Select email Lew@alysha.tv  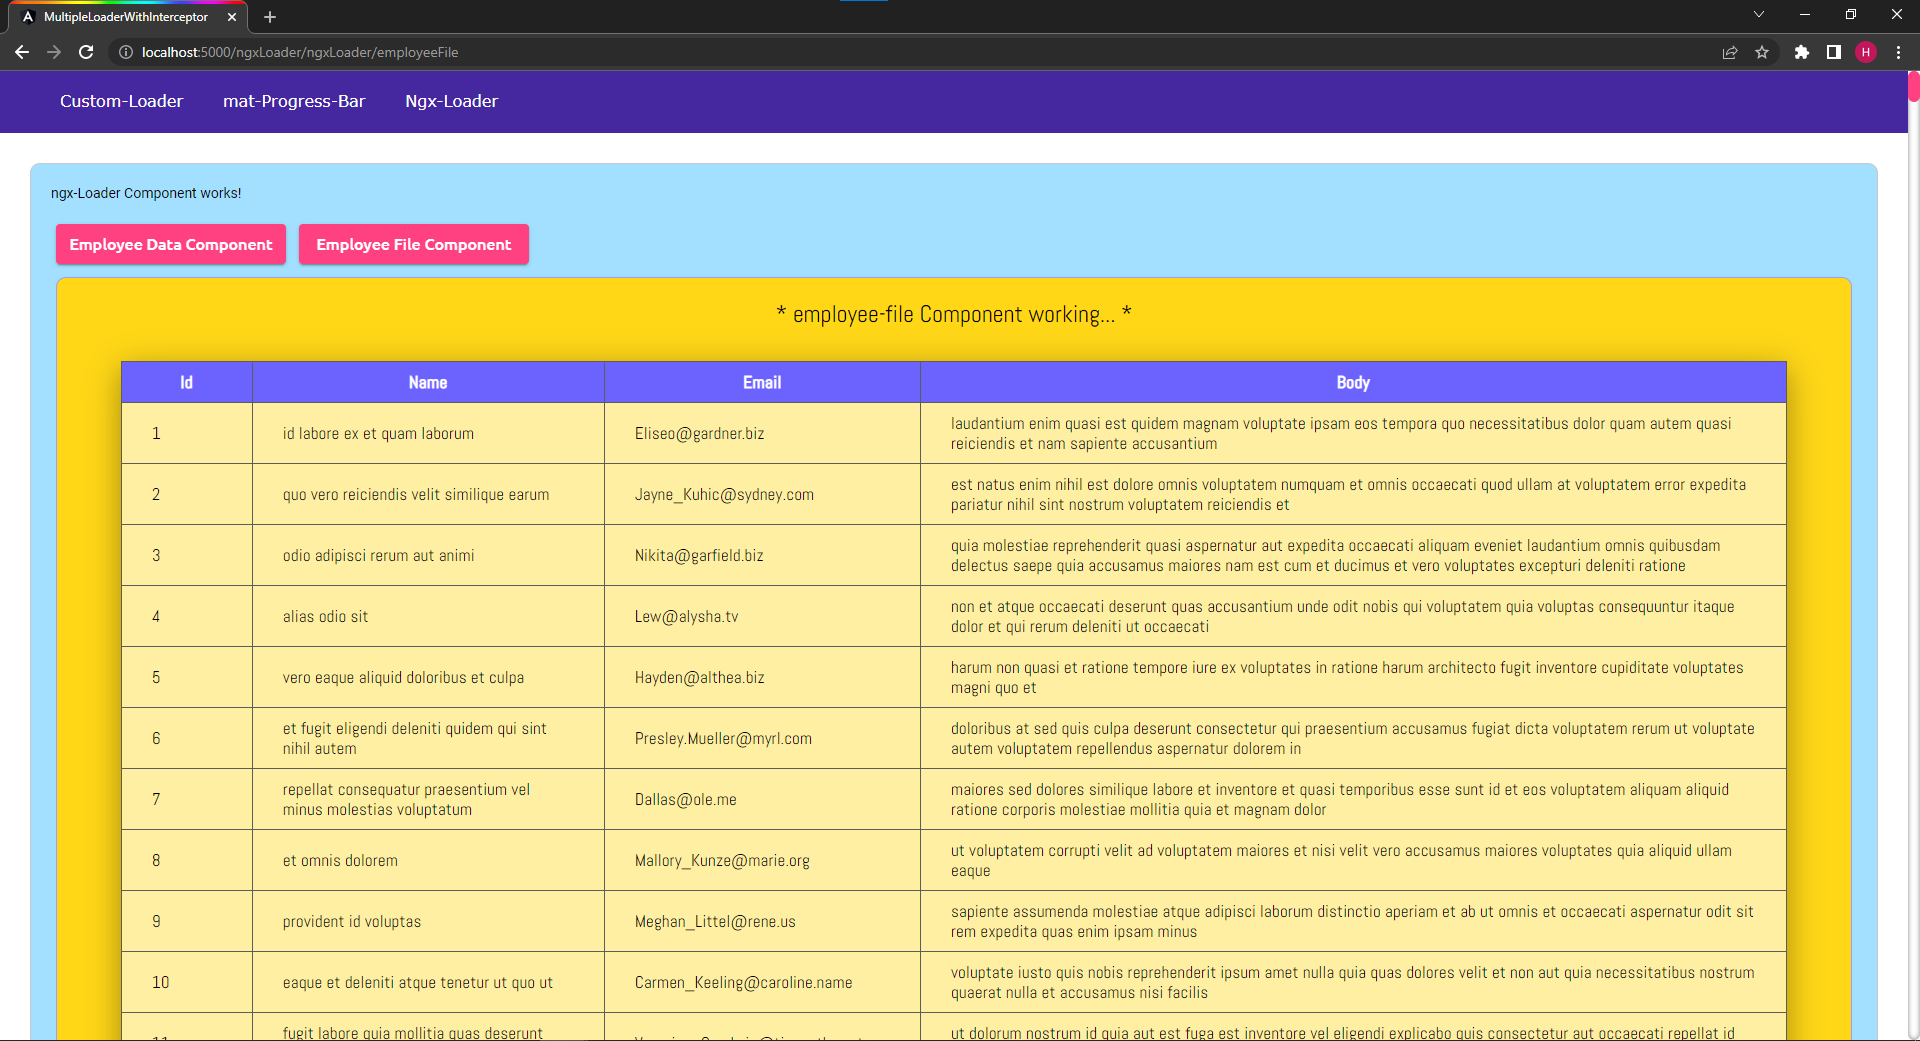686,616
